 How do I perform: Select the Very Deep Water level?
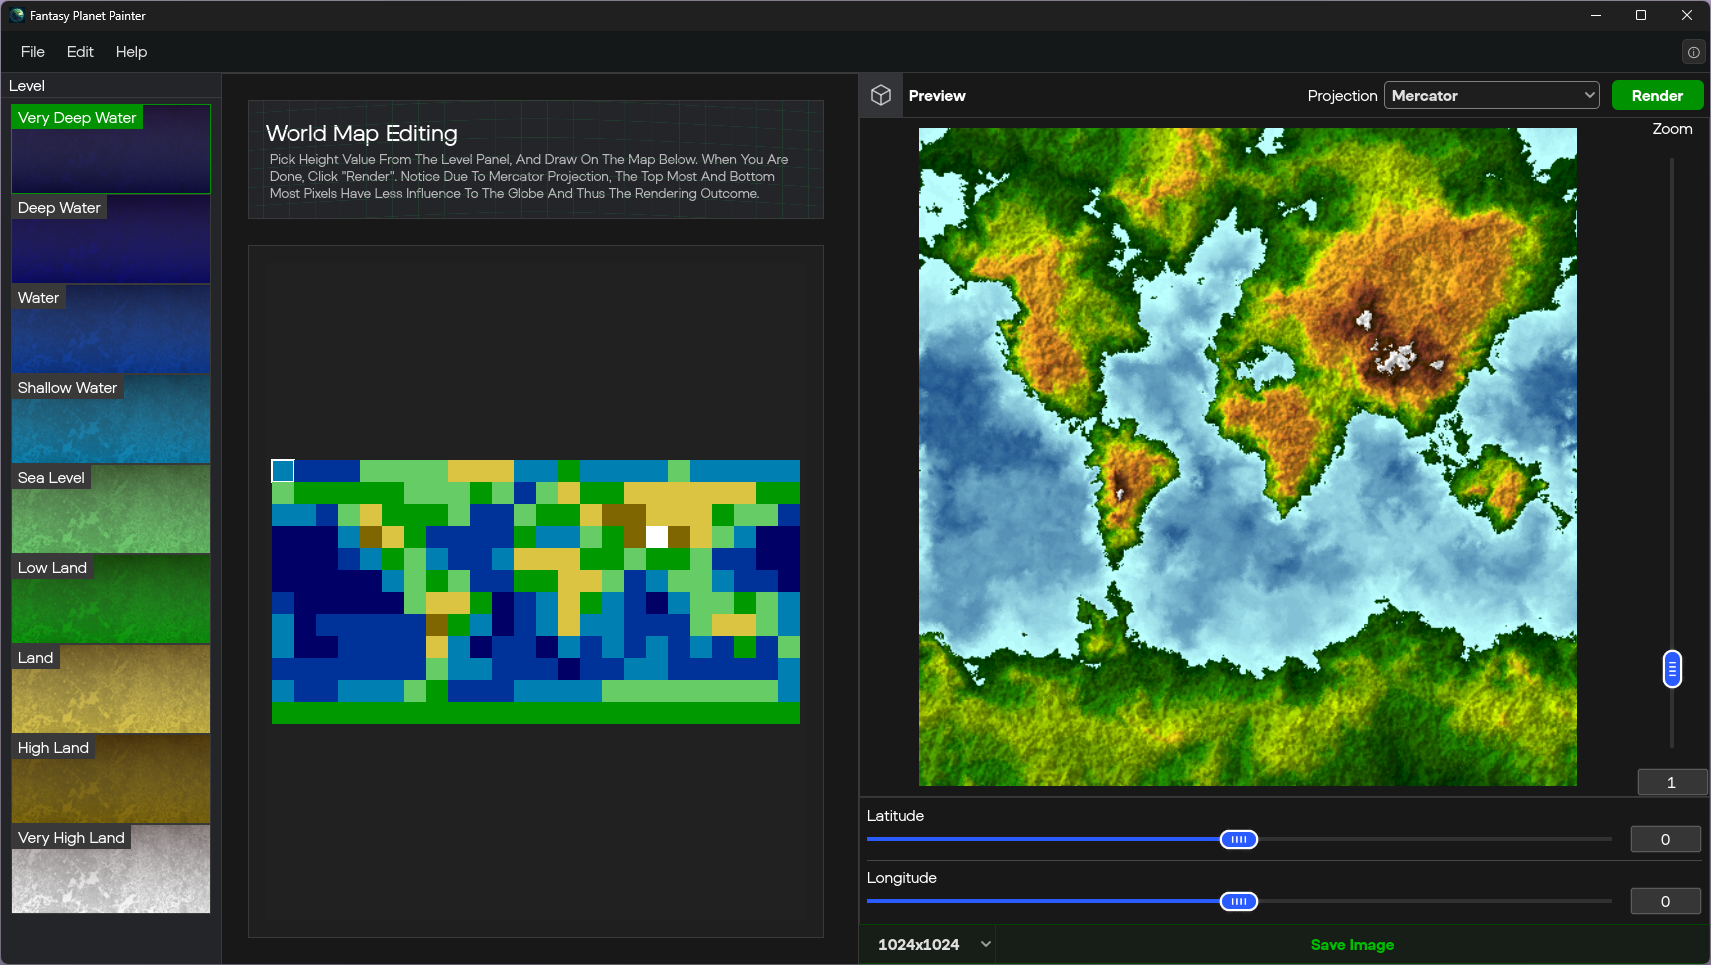tap(111, 150)
